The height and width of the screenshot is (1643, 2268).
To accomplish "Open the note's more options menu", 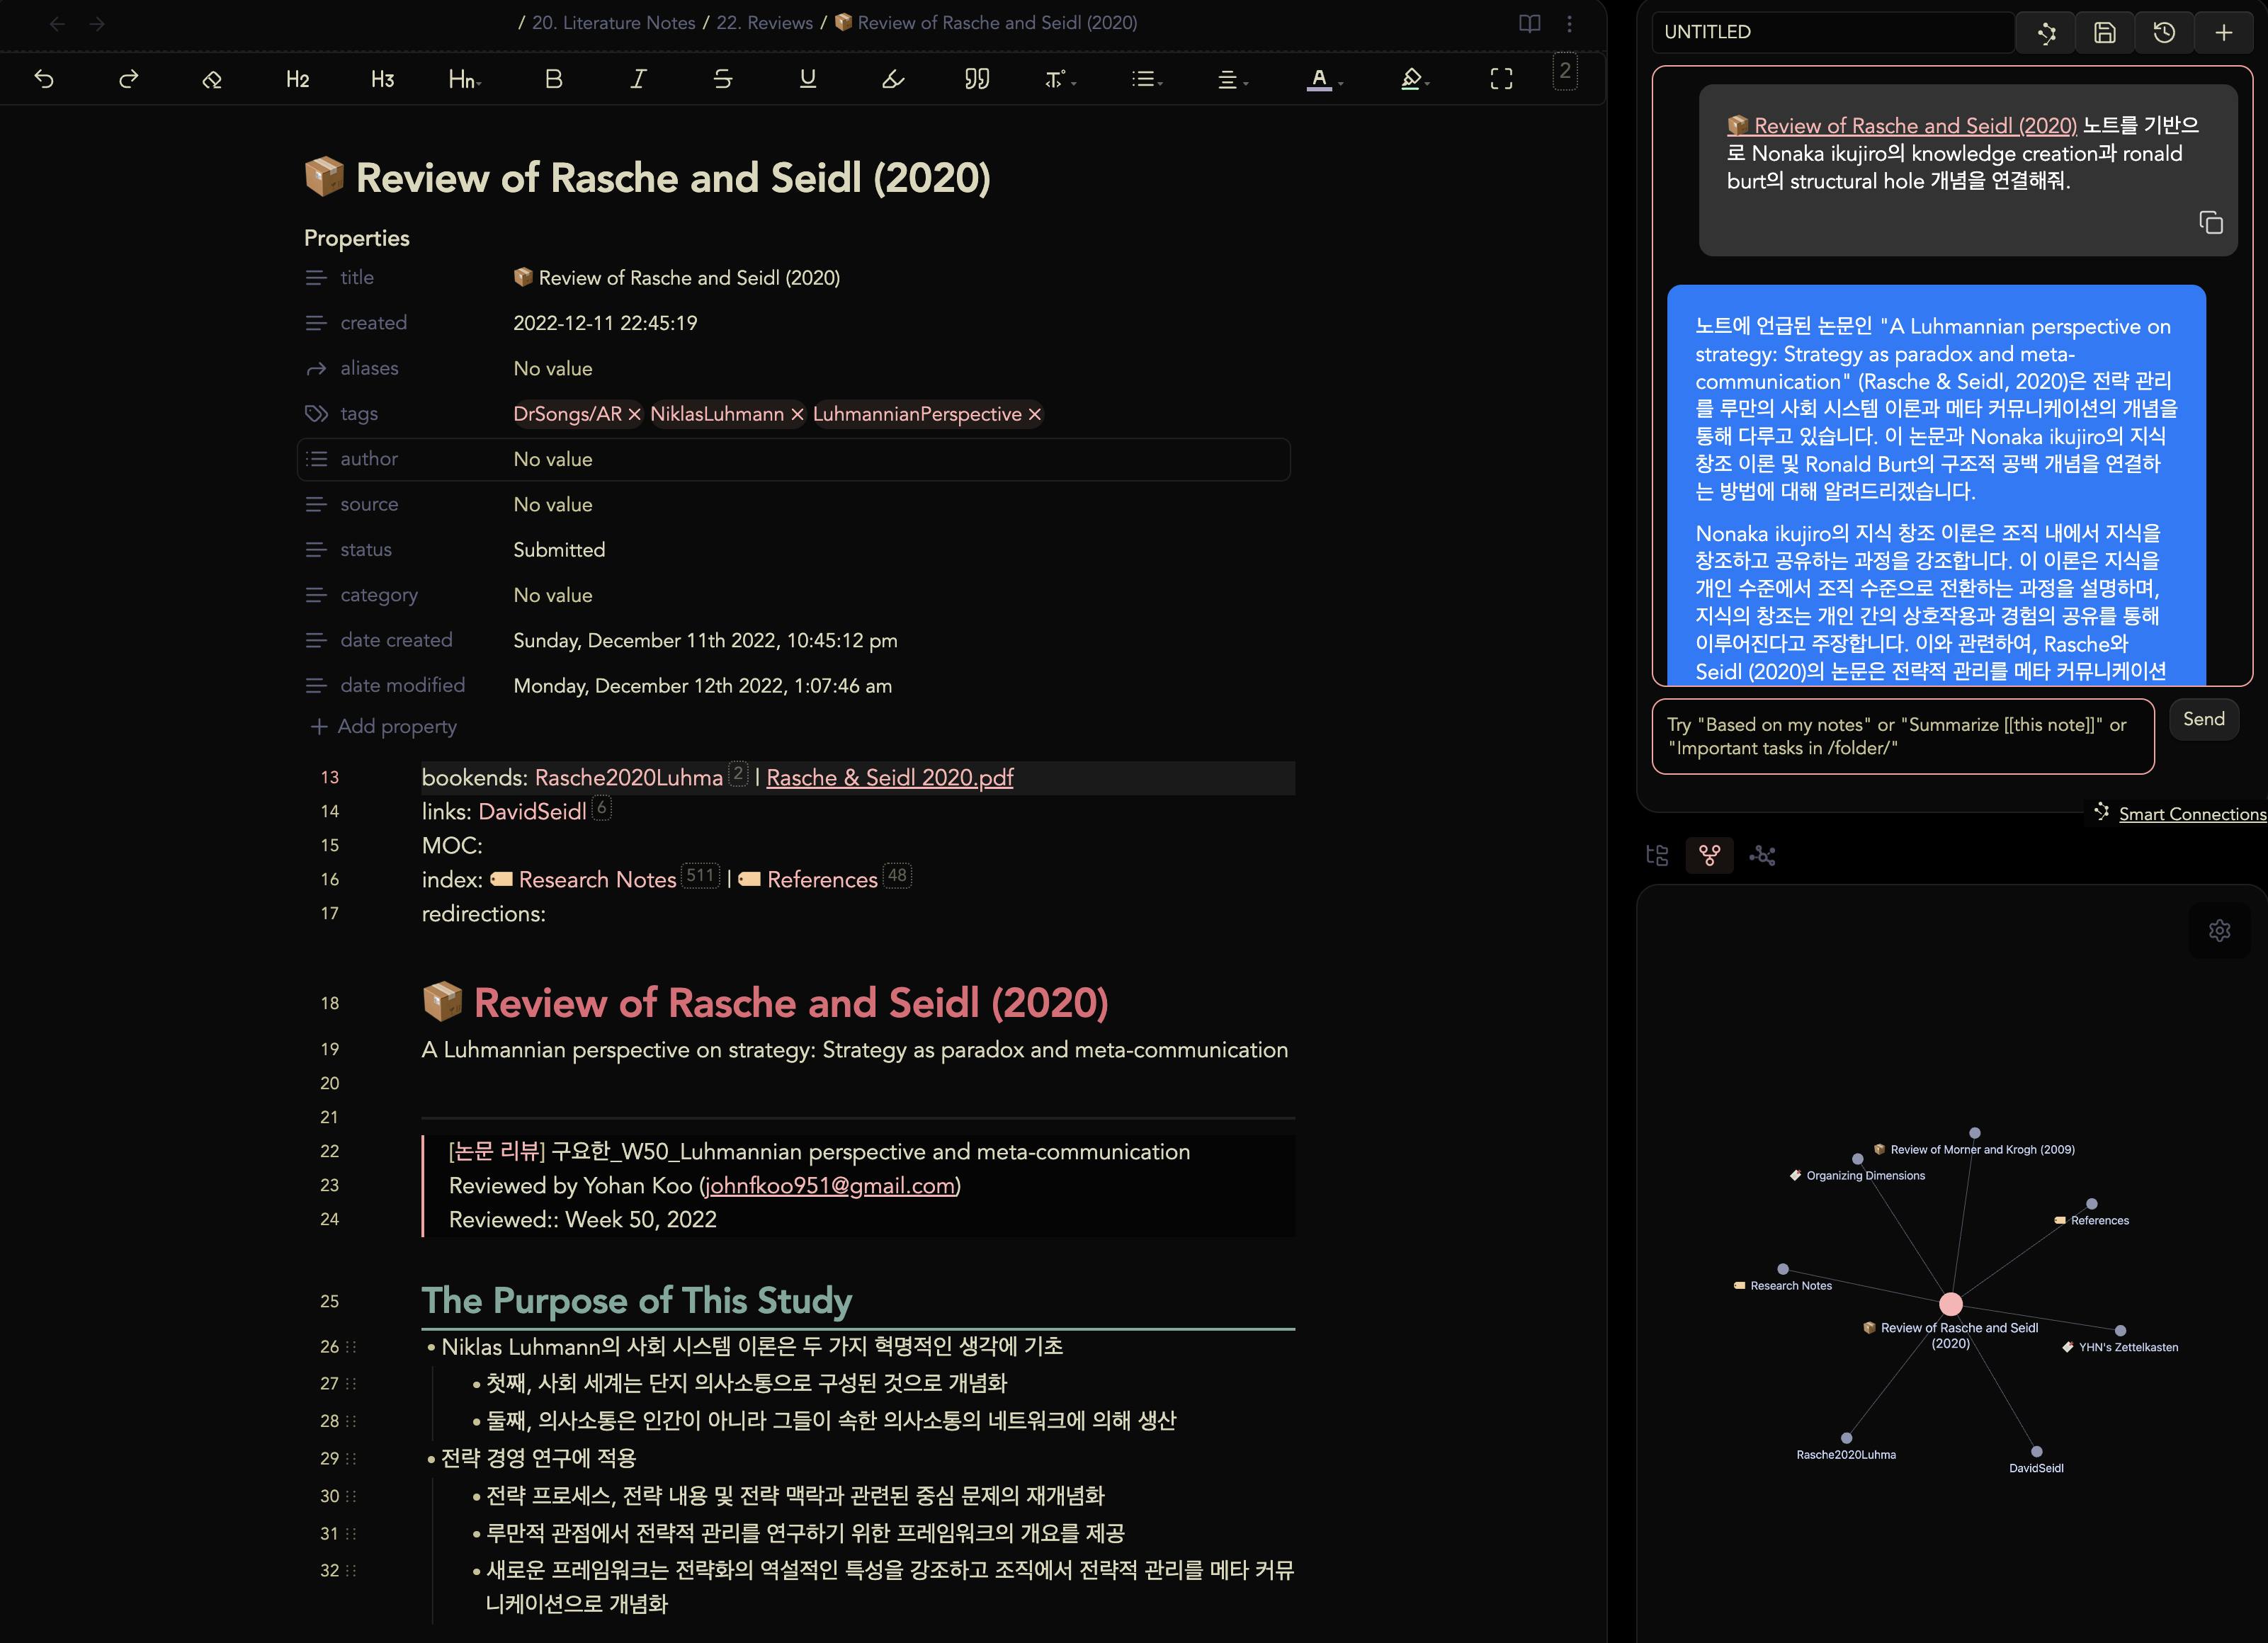I will (1569, 23).
